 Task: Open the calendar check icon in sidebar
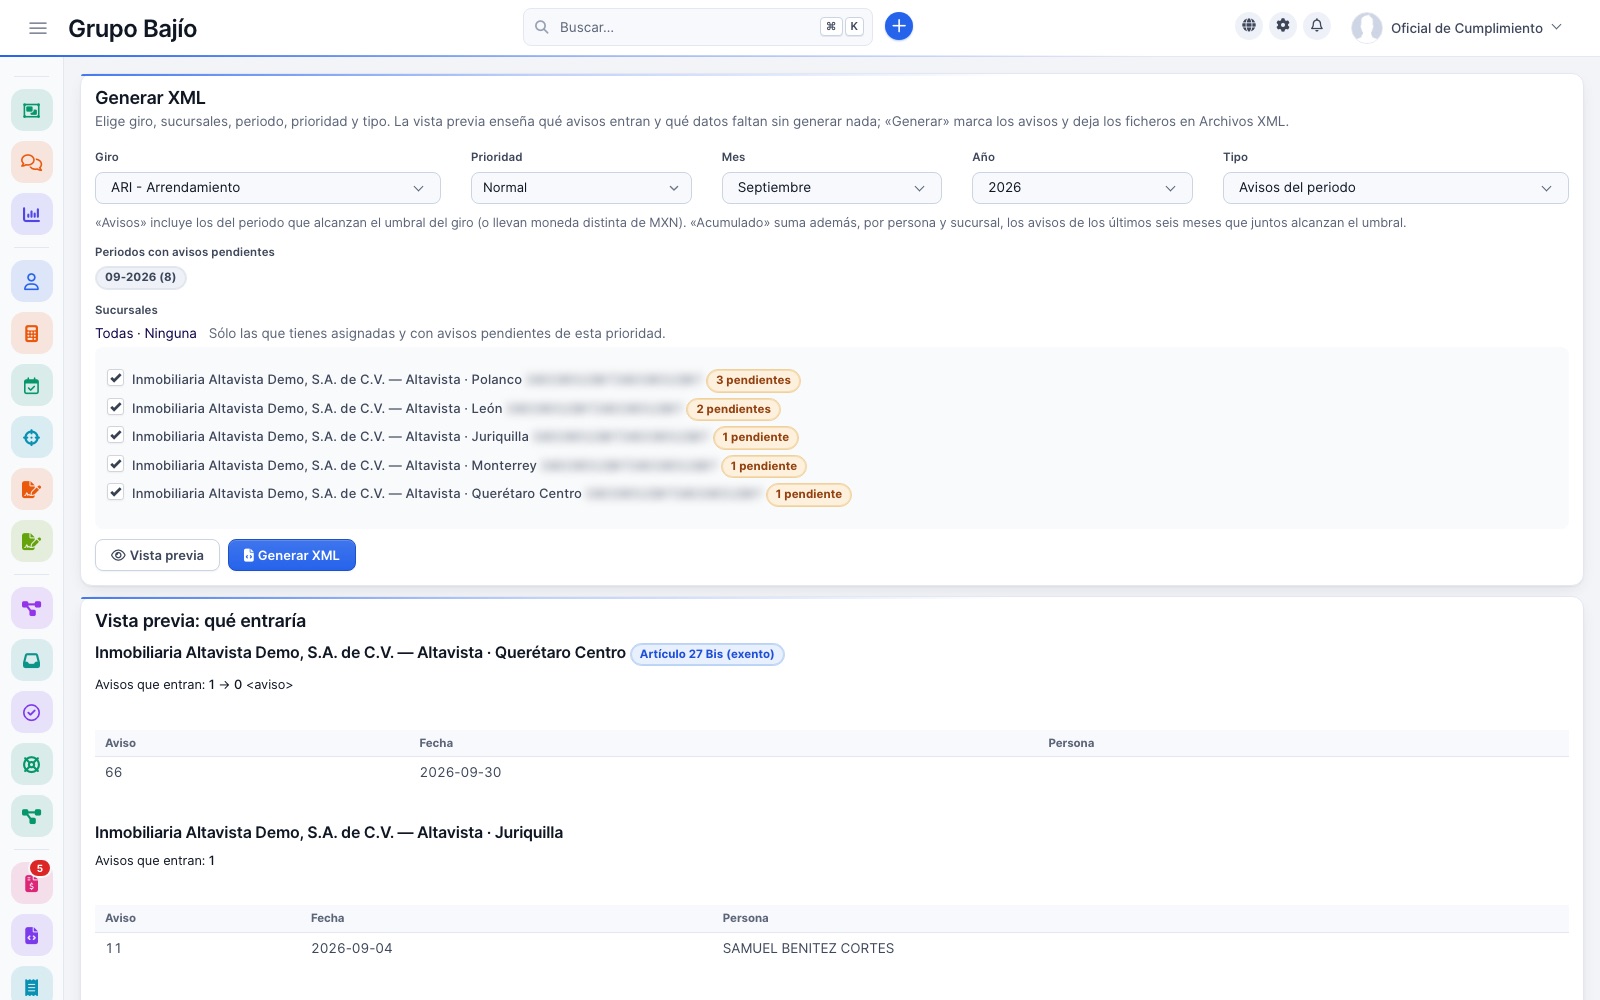tap(32, 386)
